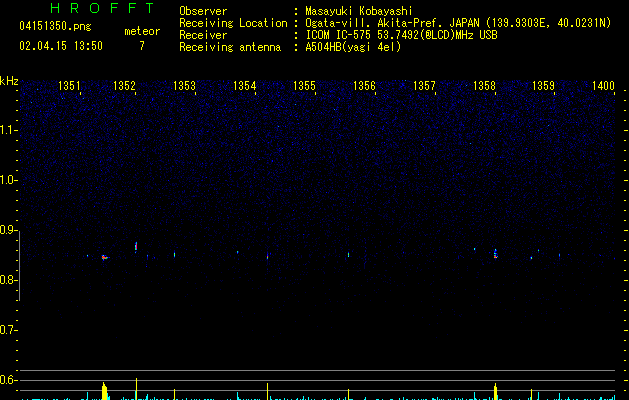The width and height of the screenshot is (629, 400).
Task: Click the Receiving Location label
Action: (x=233, y=23)
